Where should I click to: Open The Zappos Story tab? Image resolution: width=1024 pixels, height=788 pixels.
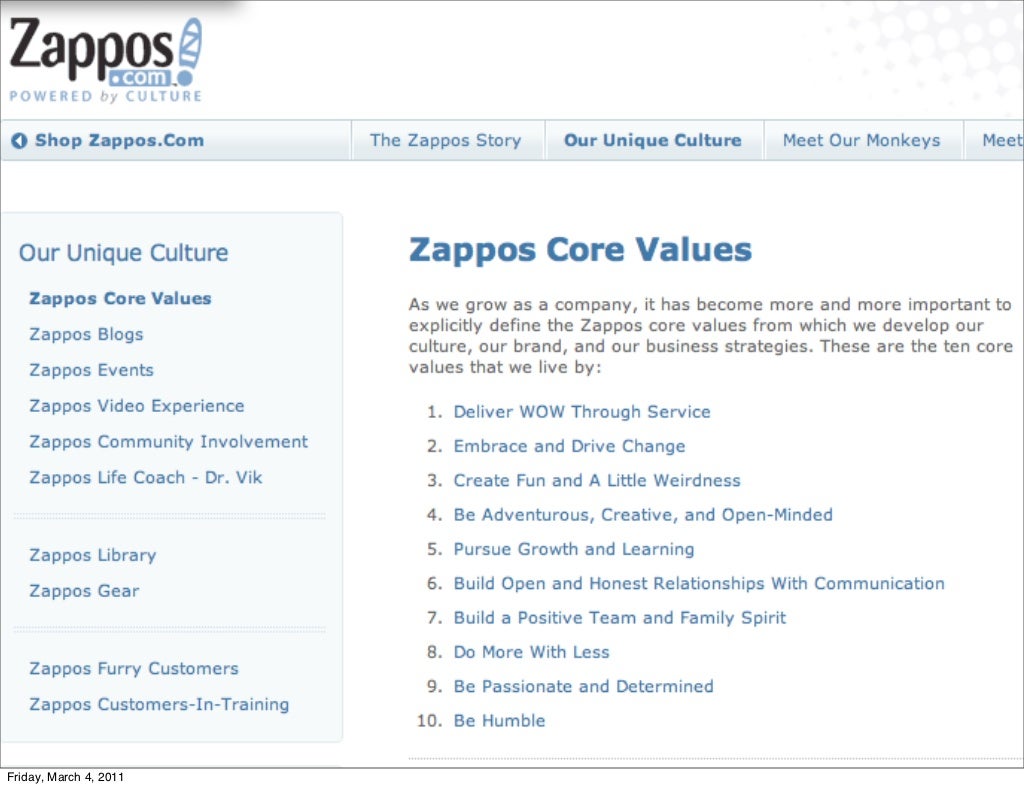click(x=445, y=140)
